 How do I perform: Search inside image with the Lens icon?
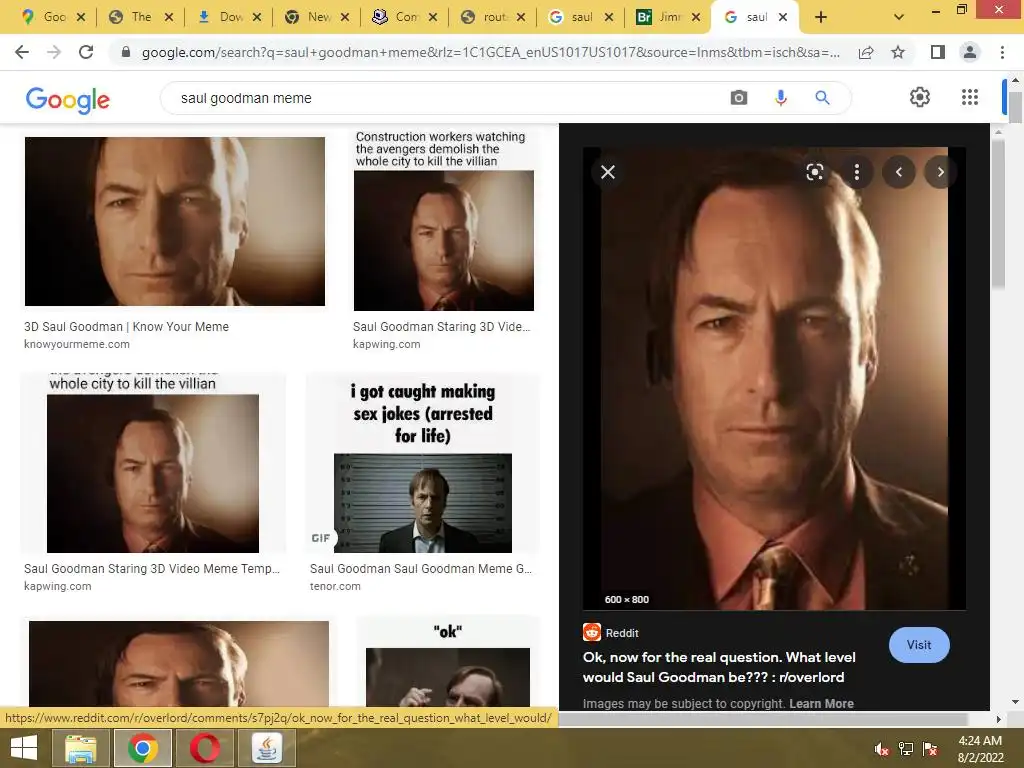(x=814, y=172)
